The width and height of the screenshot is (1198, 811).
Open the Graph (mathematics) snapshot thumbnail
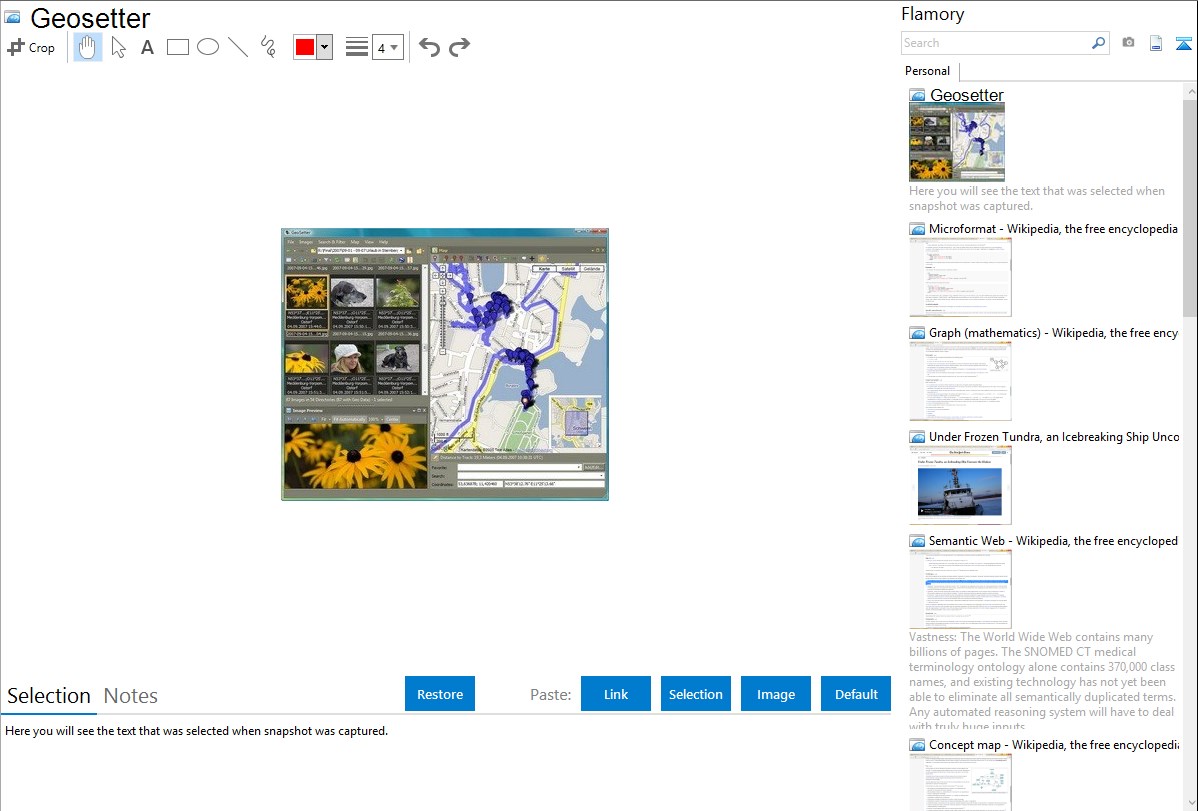(960, 381)
